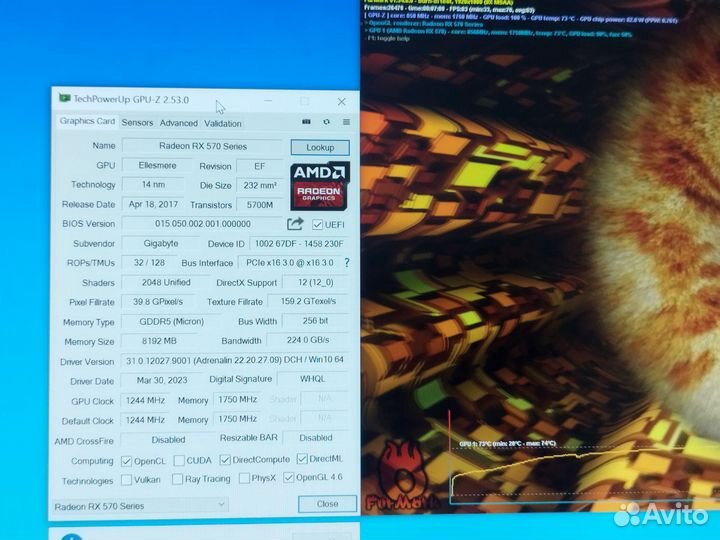Click the DirectX Support value 12 (12_0)

point(315,282)
